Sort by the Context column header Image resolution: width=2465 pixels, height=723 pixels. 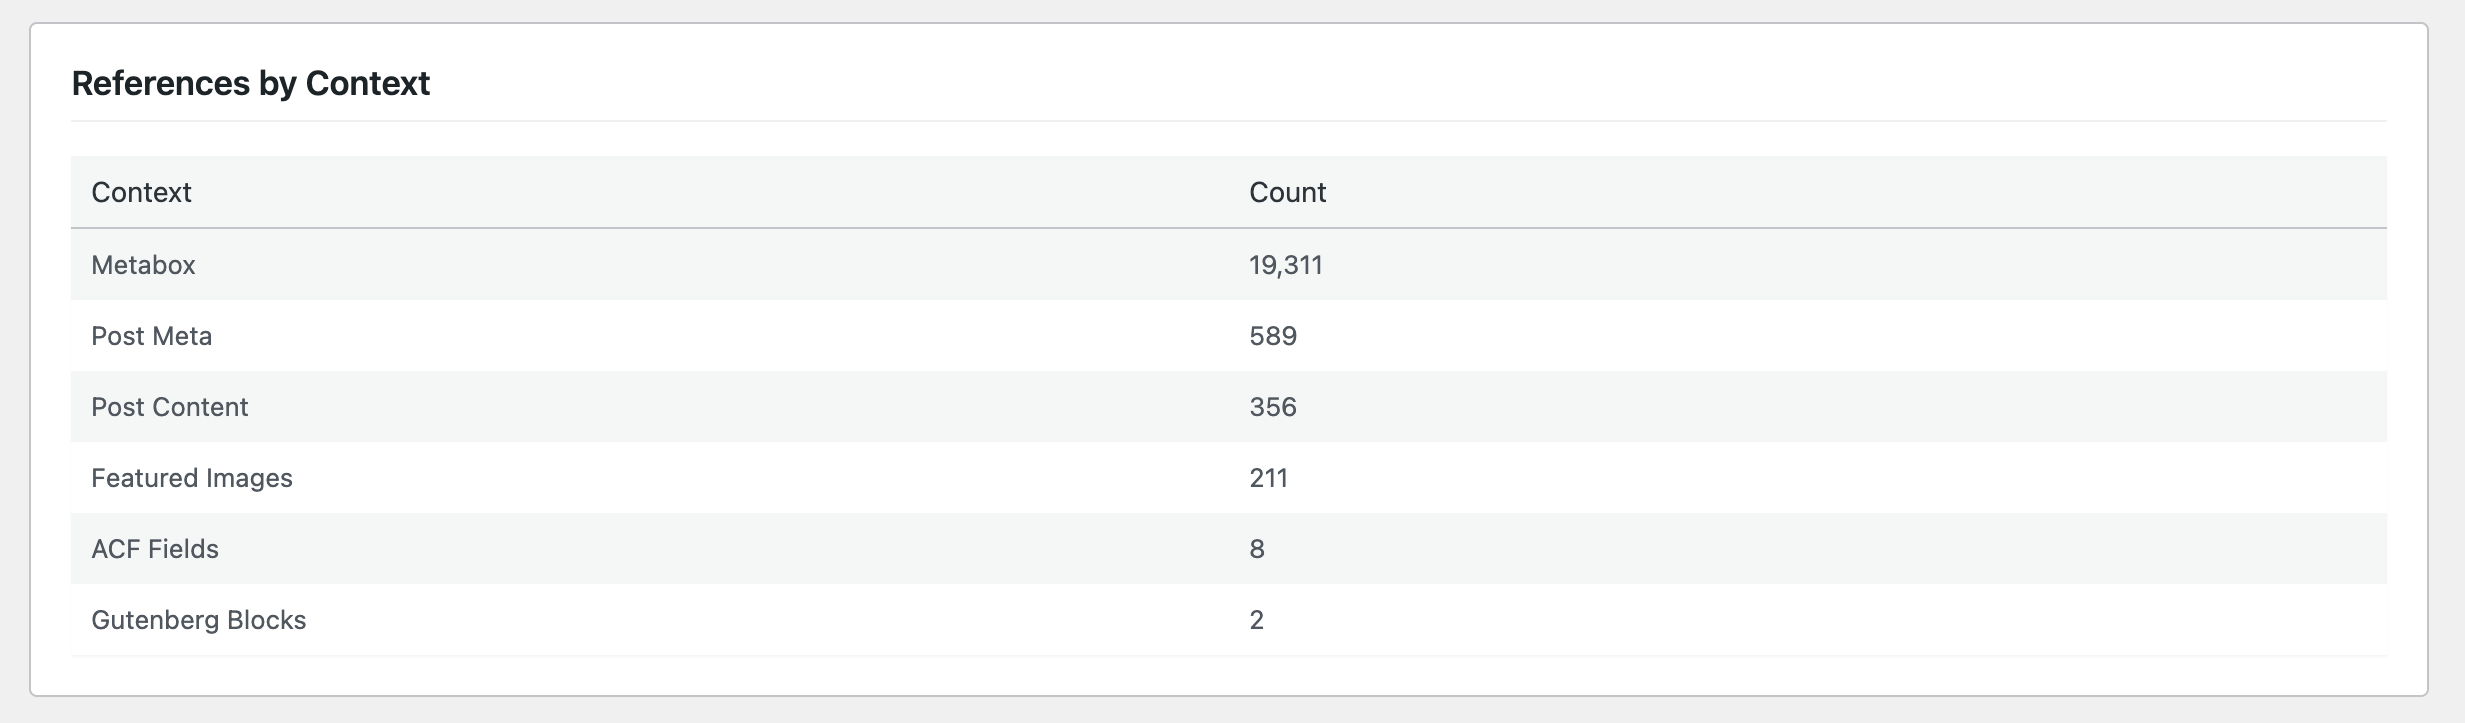141,192
